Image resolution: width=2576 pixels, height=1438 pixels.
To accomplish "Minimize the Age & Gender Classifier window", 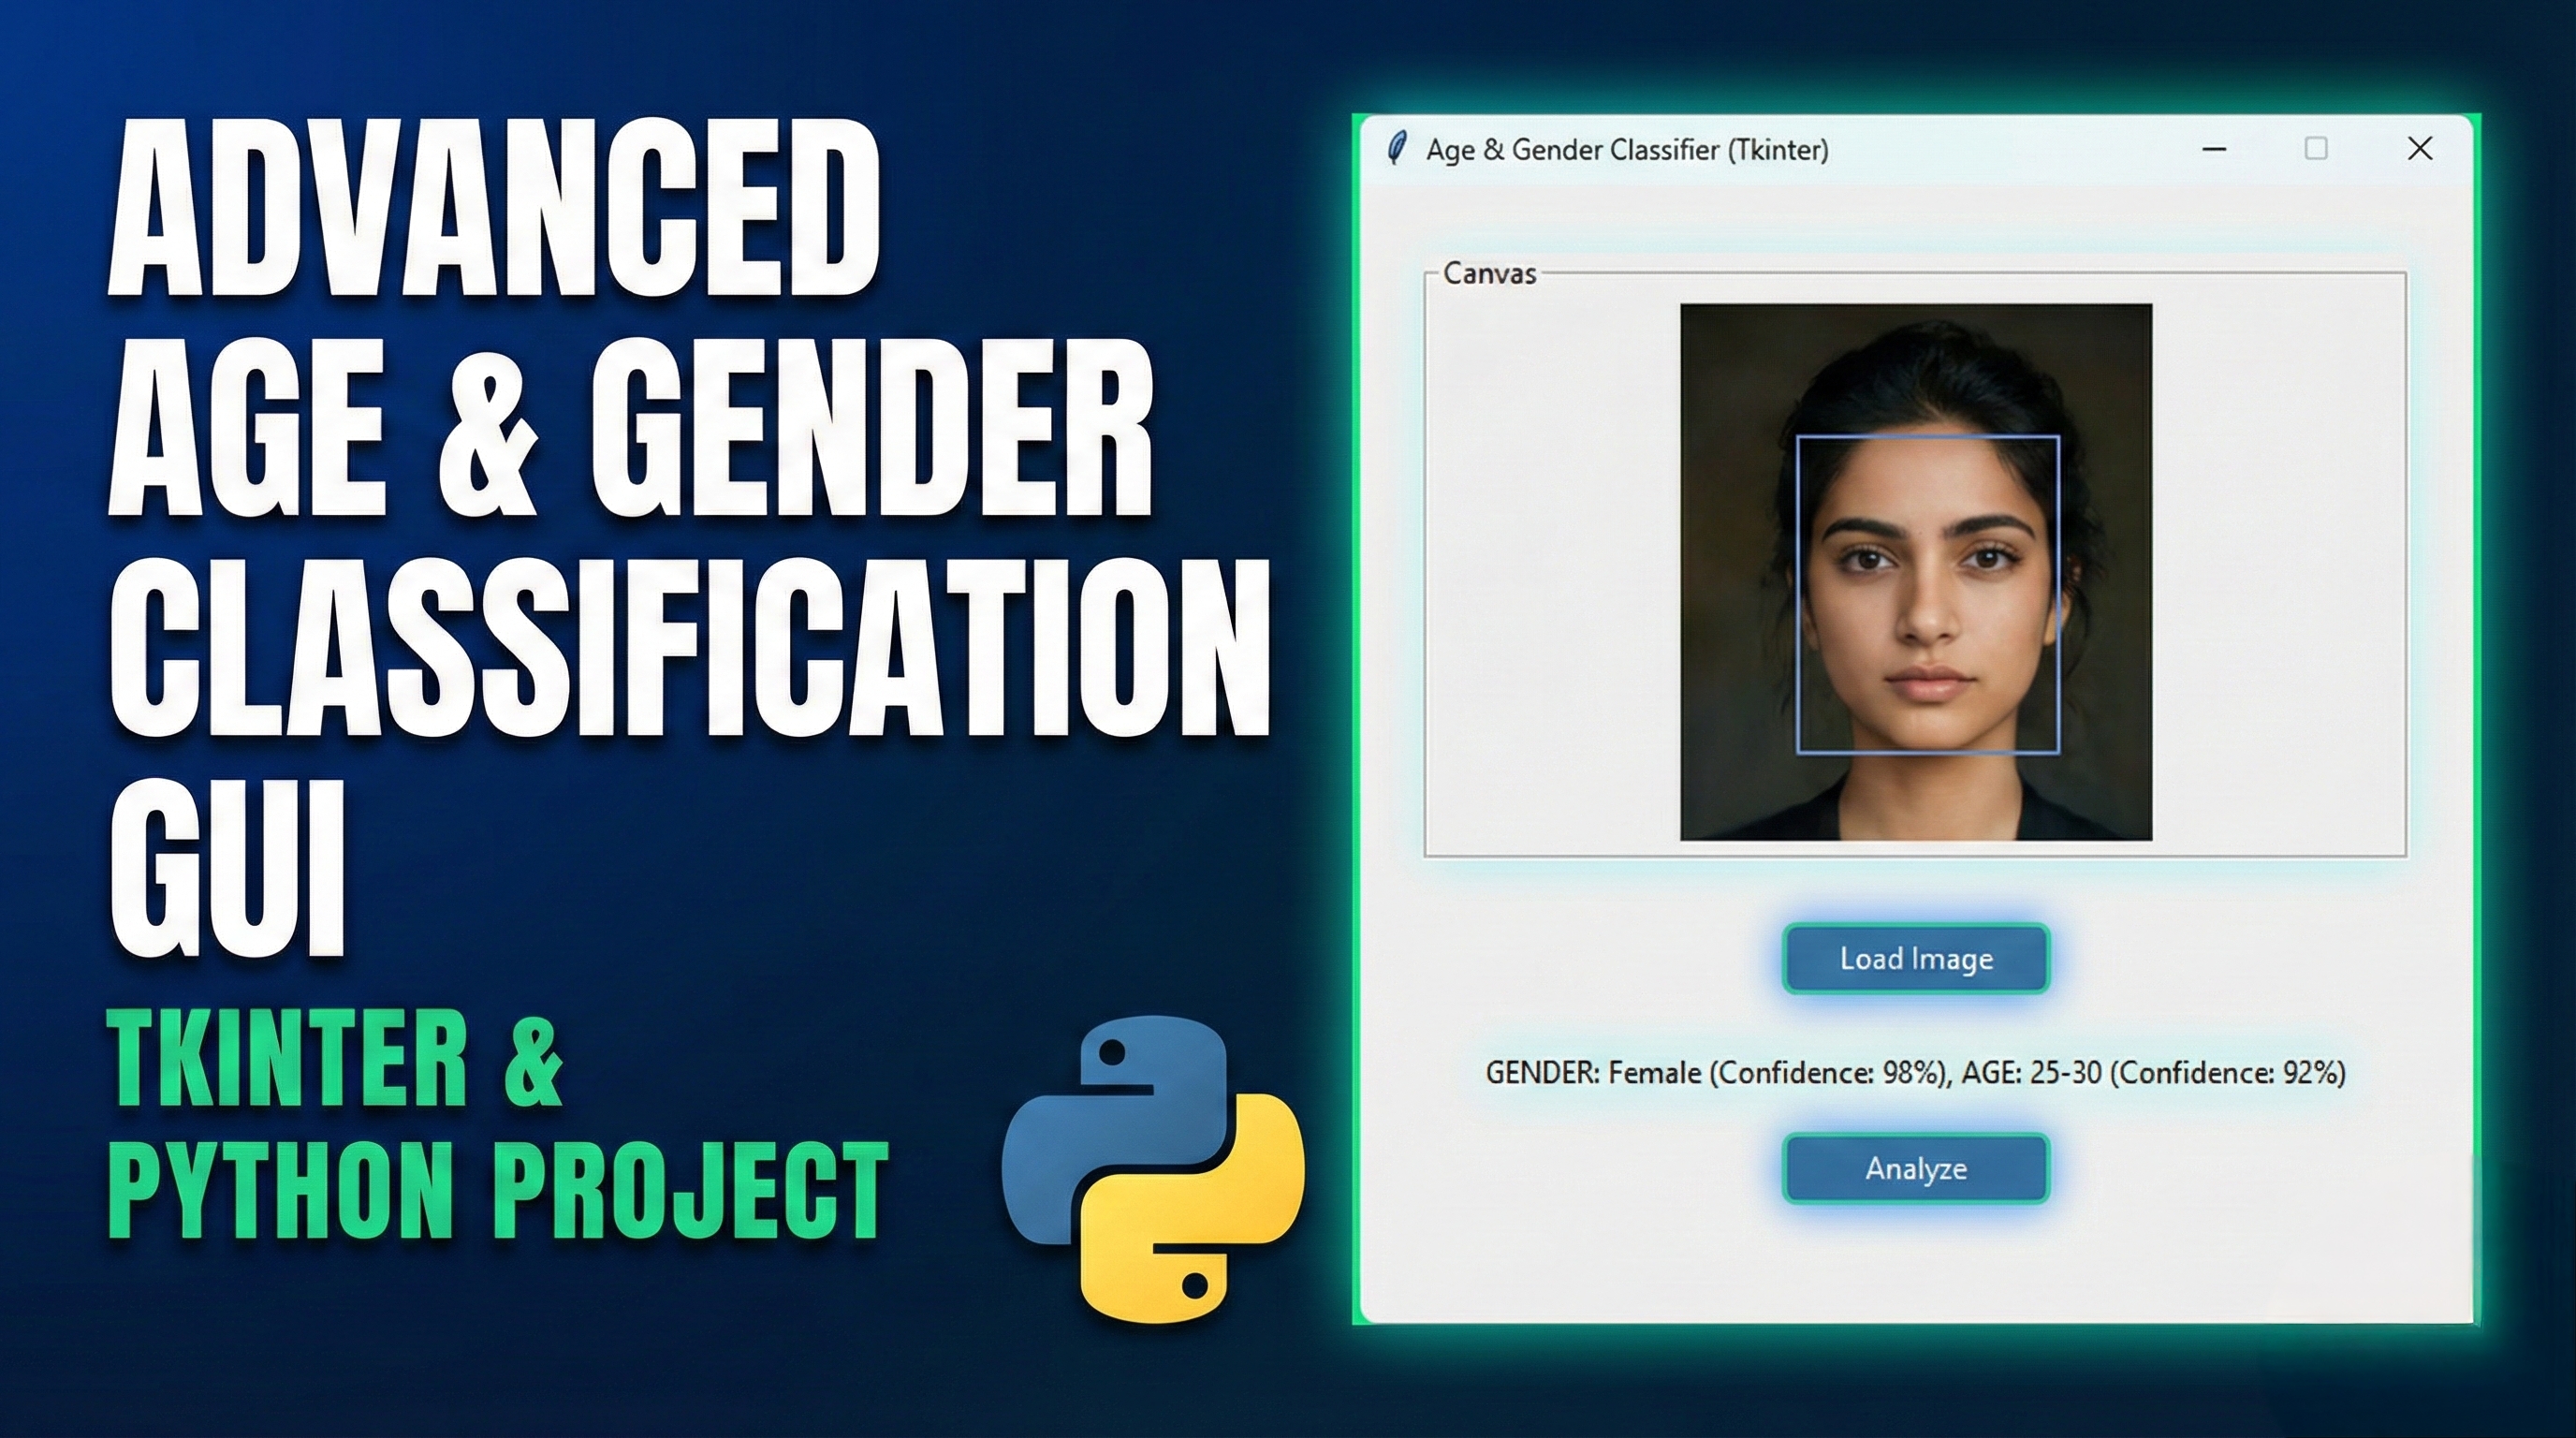I will 2214,149.
